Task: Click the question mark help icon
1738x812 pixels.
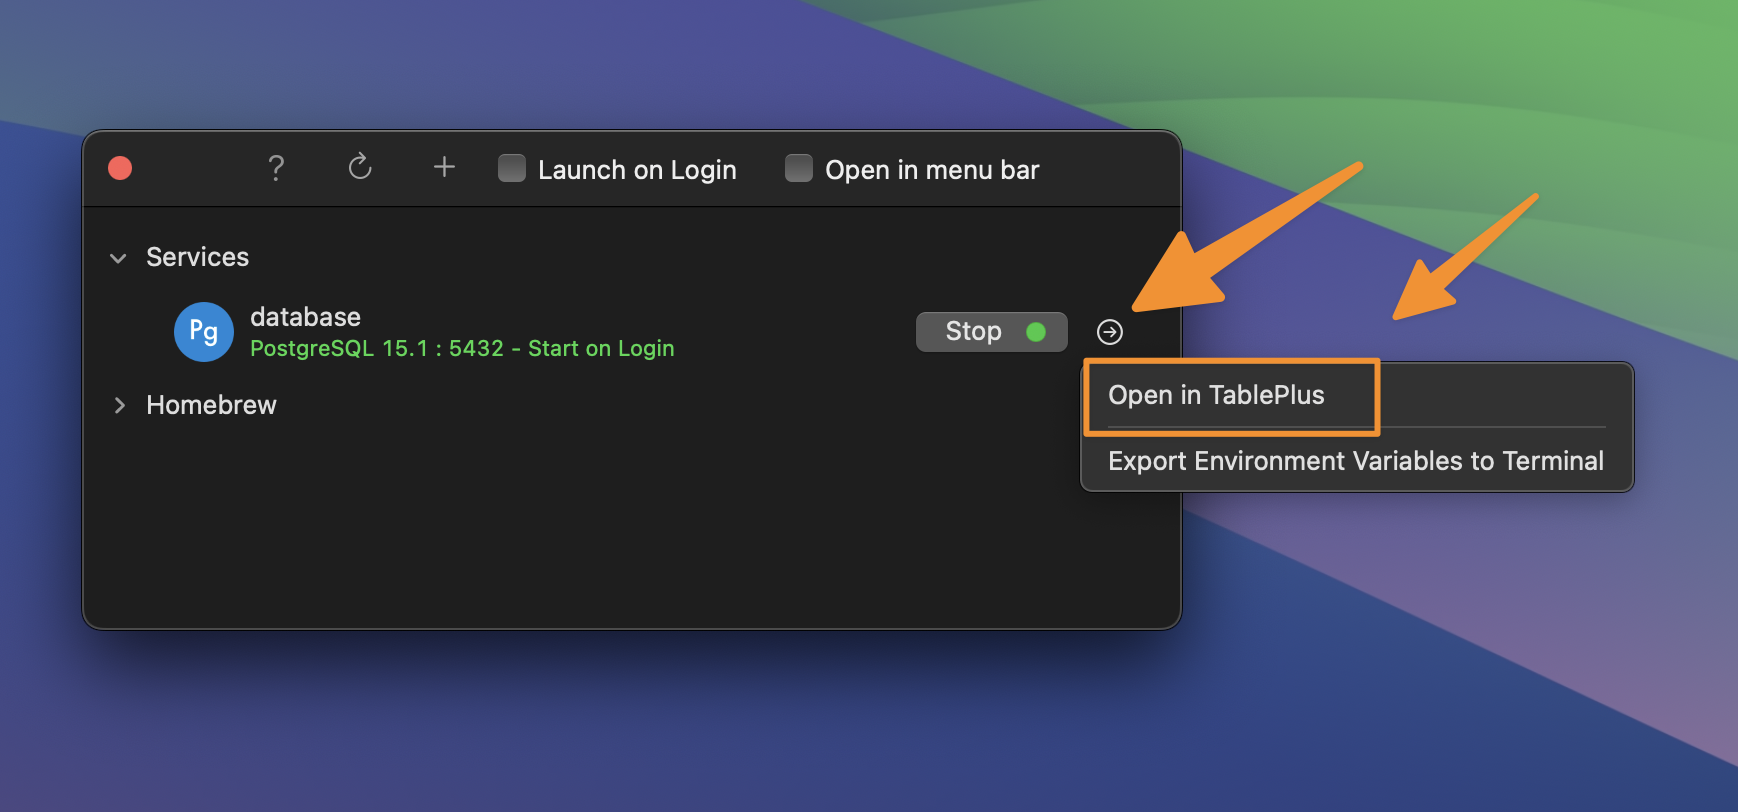Action: [276, 168]
